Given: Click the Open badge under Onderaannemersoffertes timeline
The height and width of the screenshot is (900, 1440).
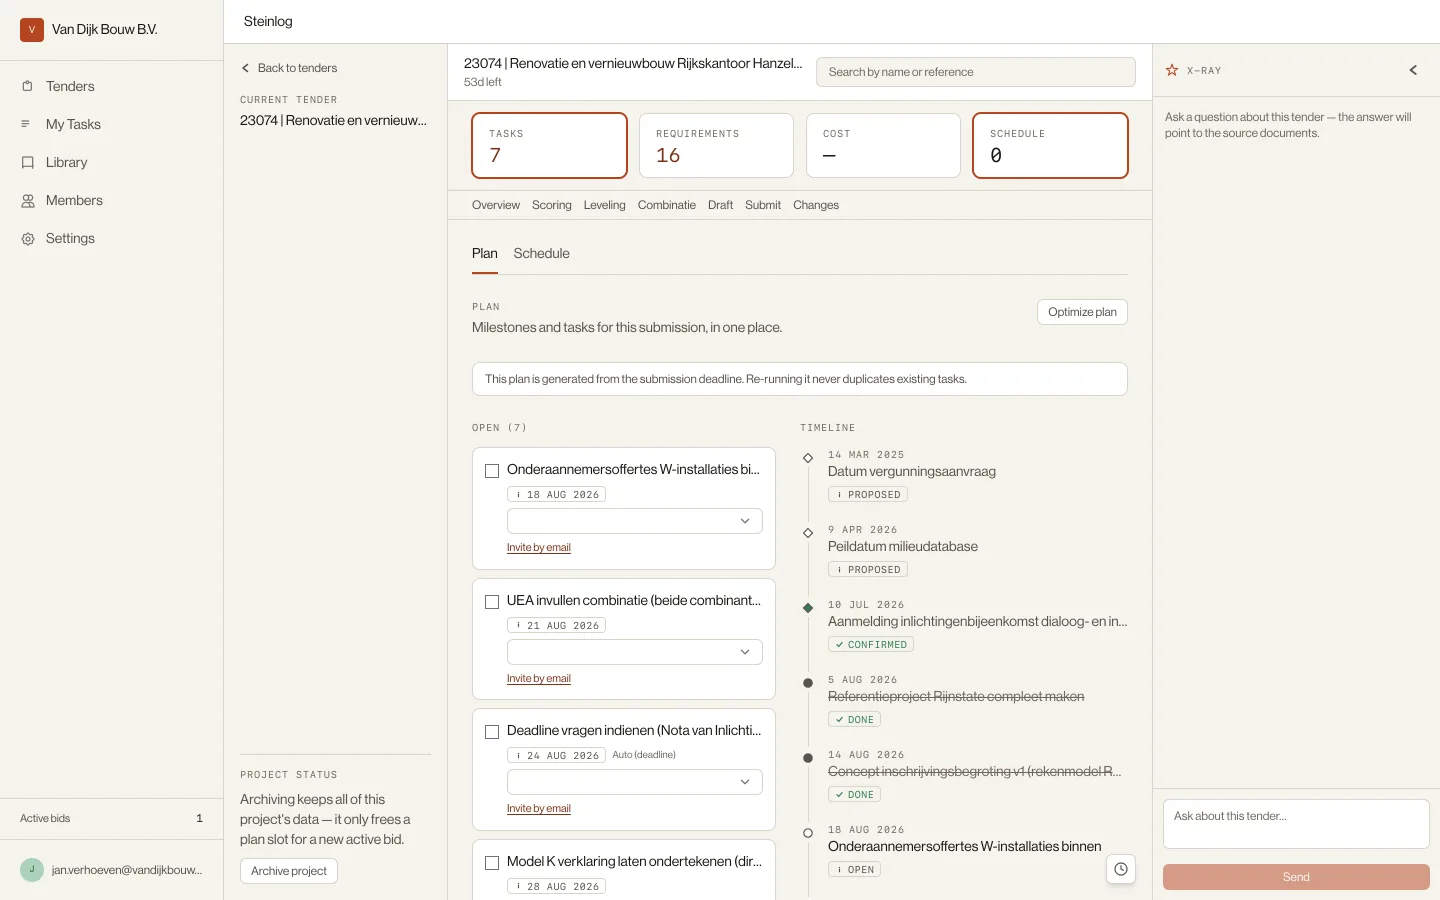Looking at the screenshot, I should (x=854, y=870).
